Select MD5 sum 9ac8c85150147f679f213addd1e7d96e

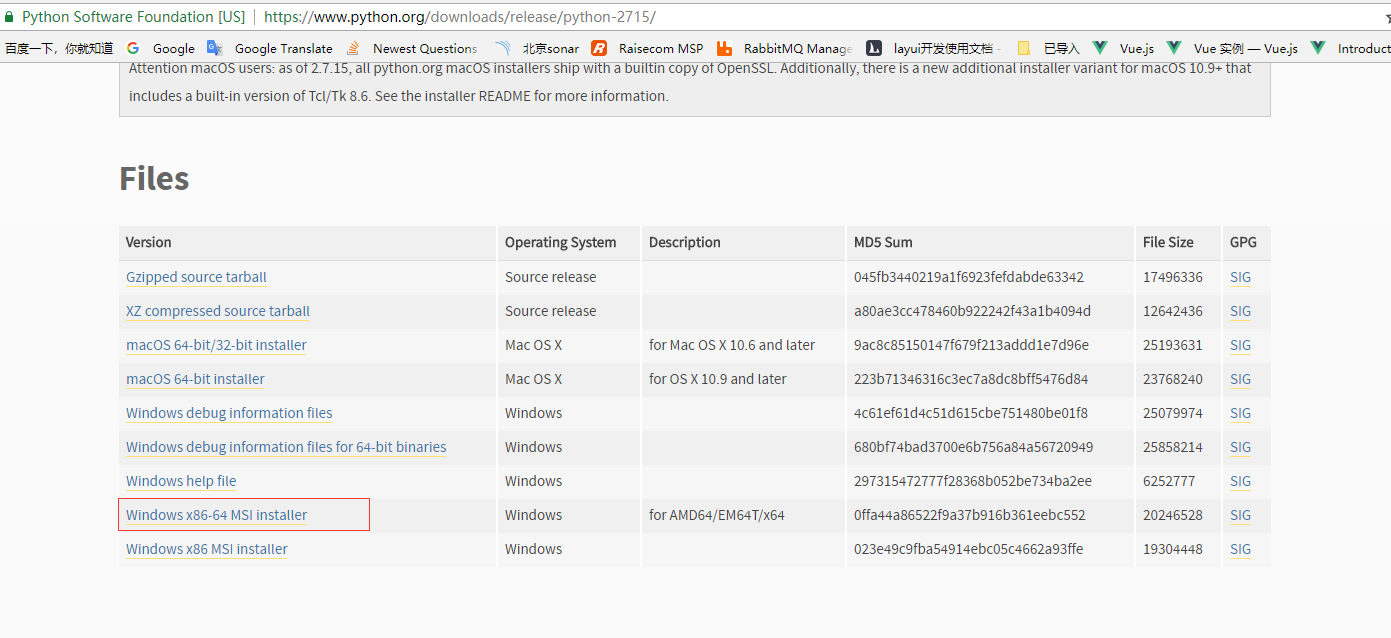(971, 345)
